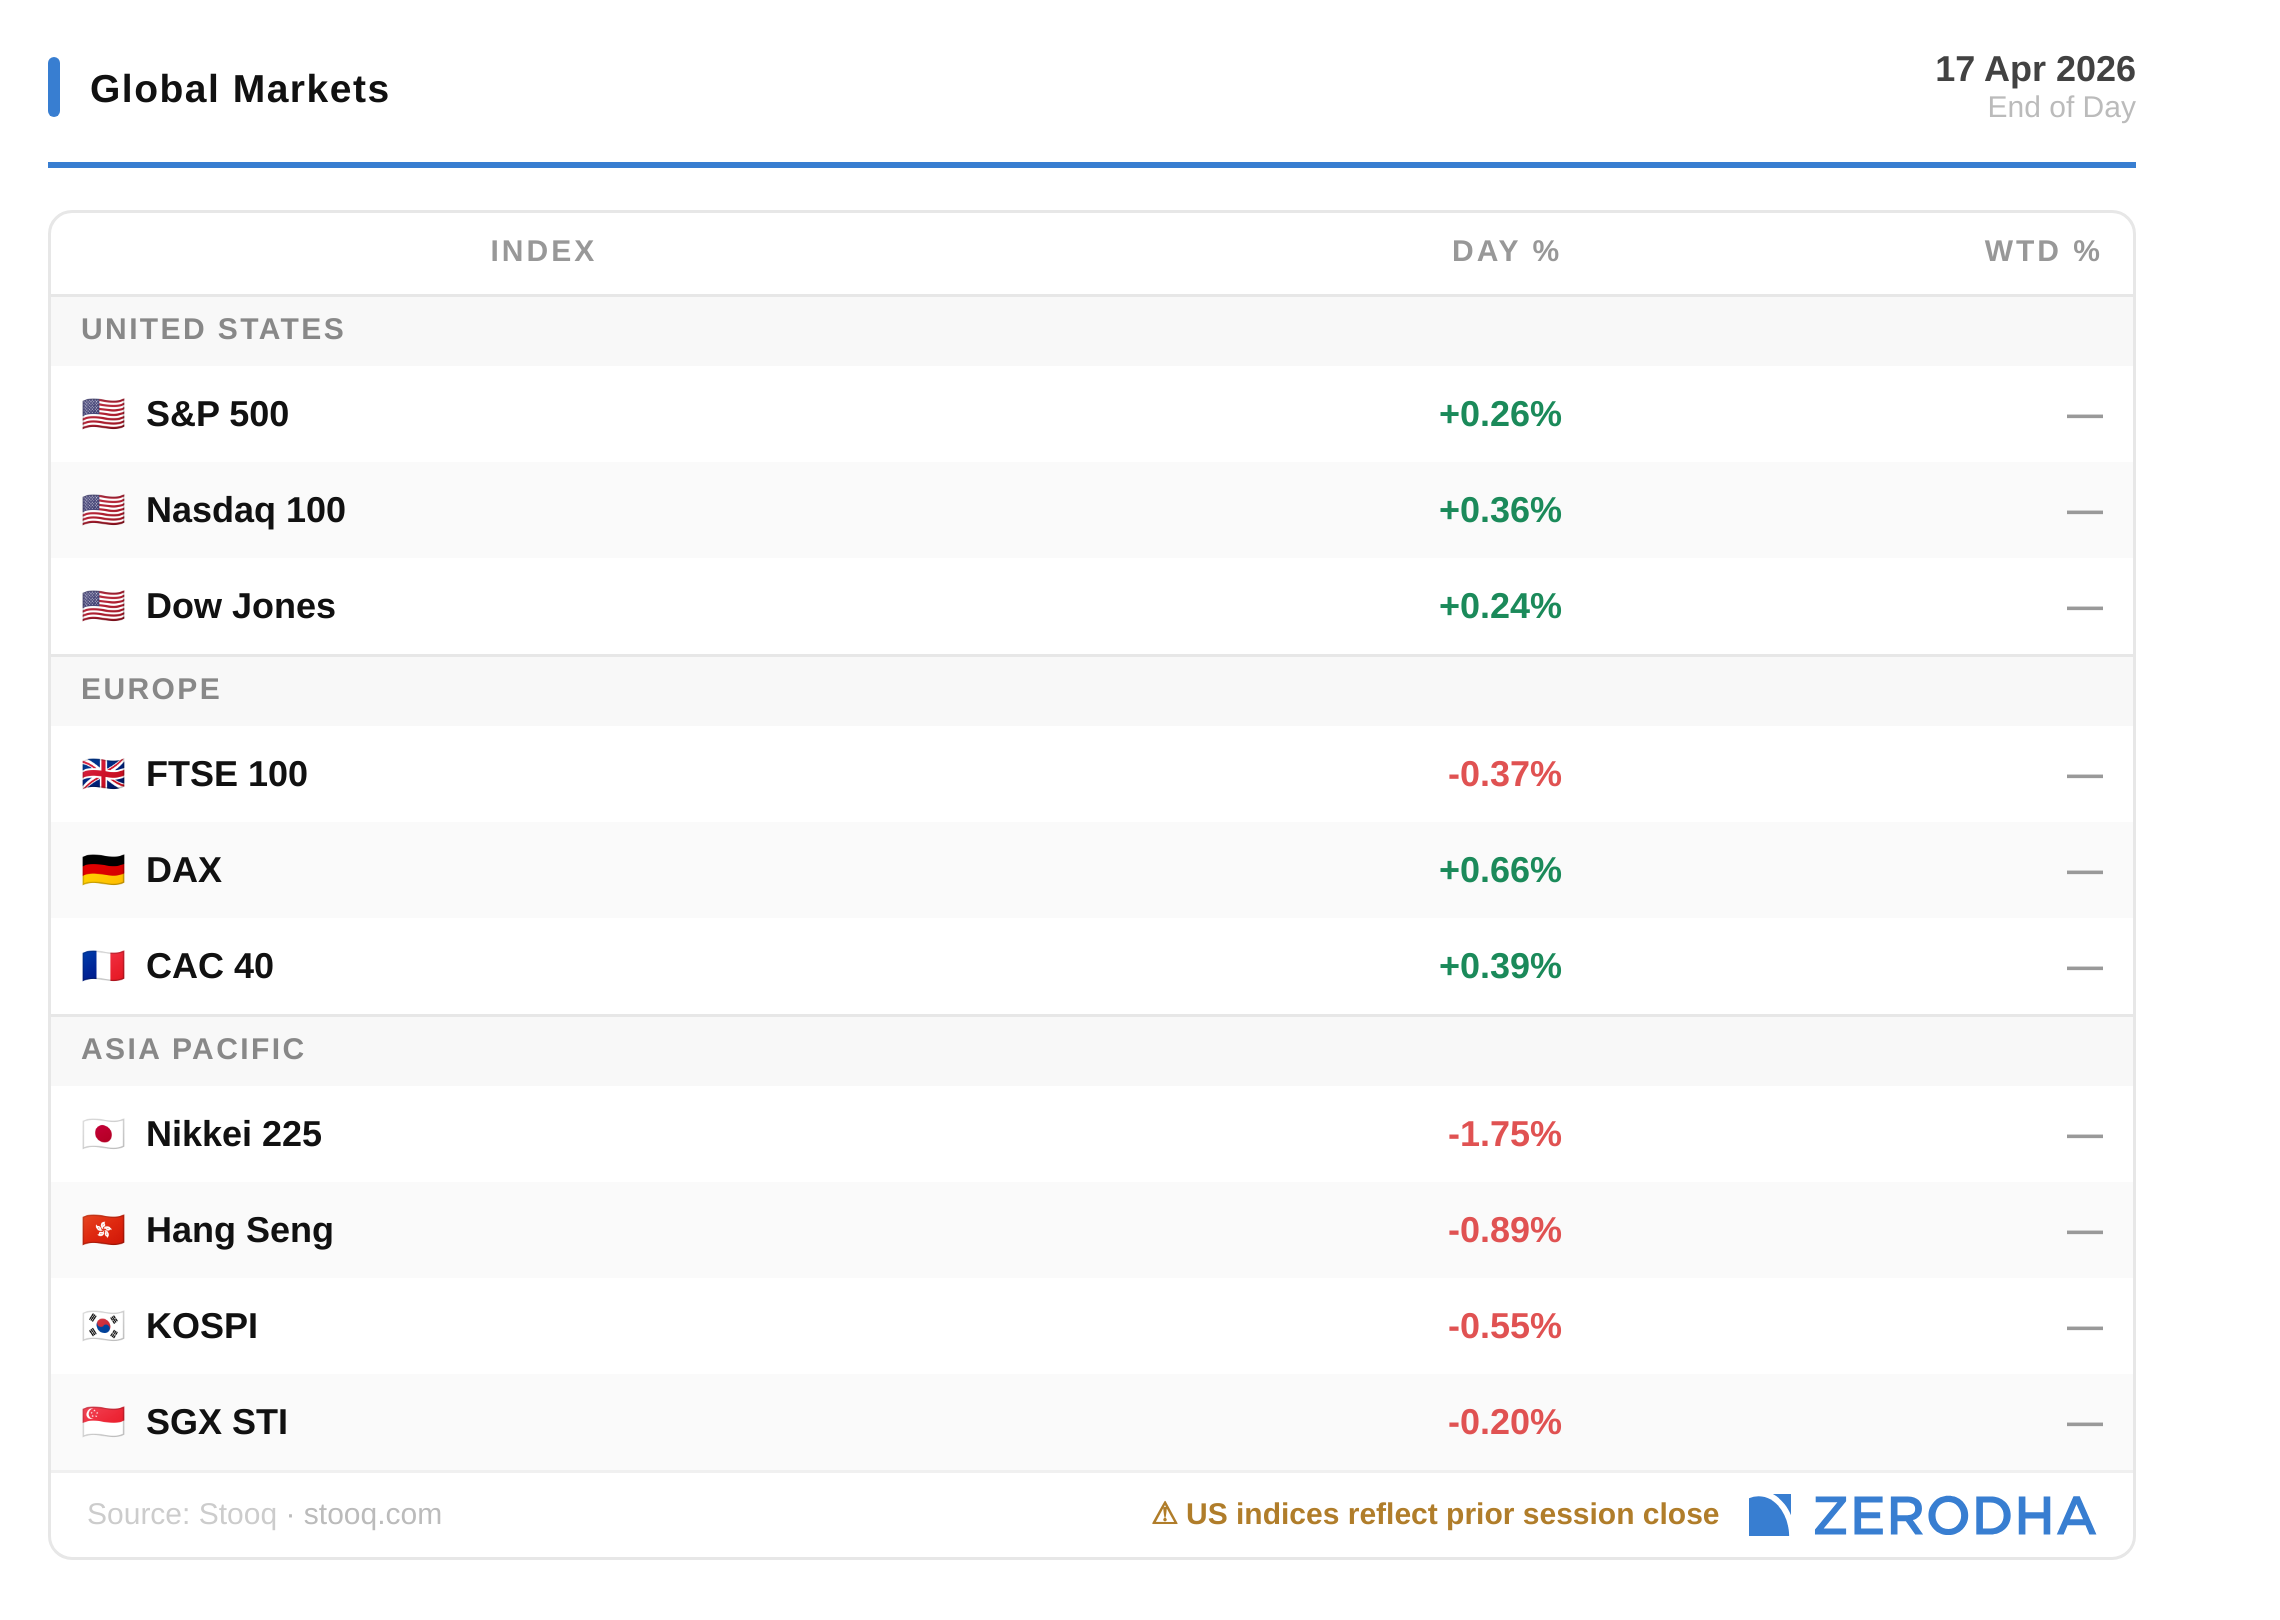Click the Hong Kong flag beside Hang Seng
Image resolution: width=2280 pixels, height=1620 pixels.
coord(103,1230)
